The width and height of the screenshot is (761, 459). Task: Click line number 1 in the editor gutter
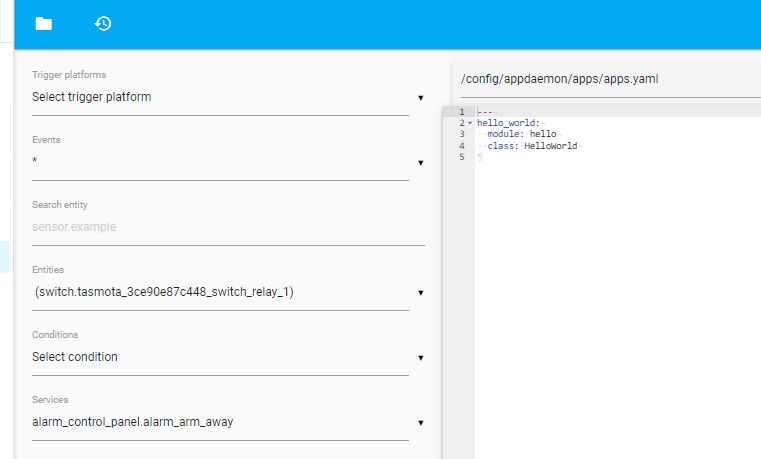pyautogui.click(x=462, y=112)
